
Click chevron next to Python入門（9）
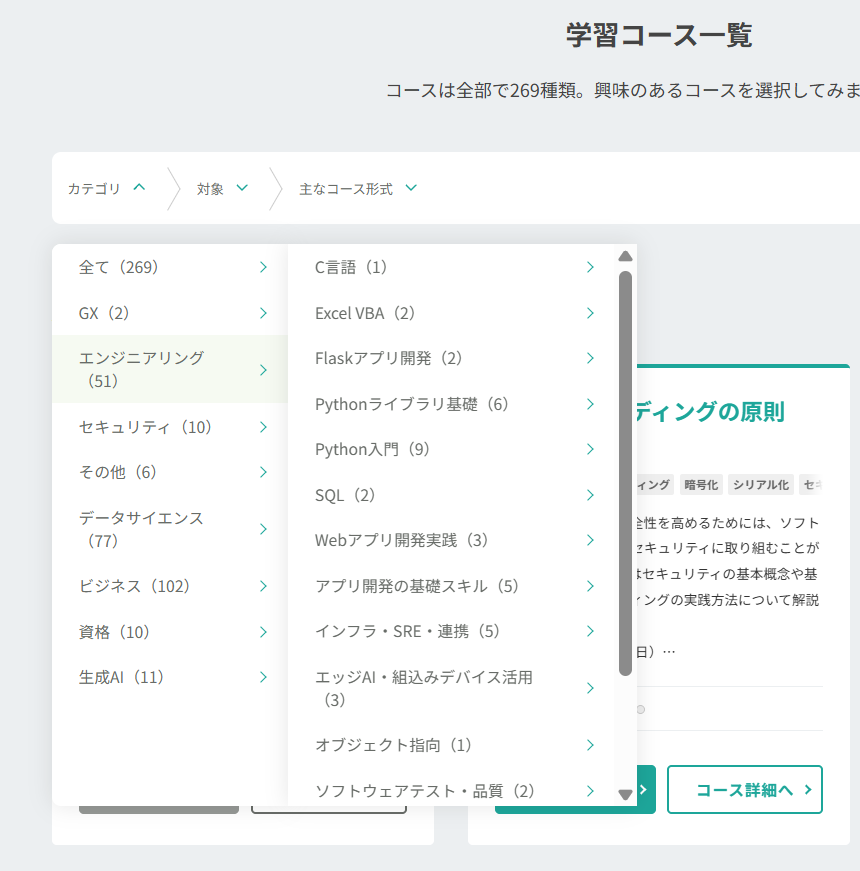590,449
